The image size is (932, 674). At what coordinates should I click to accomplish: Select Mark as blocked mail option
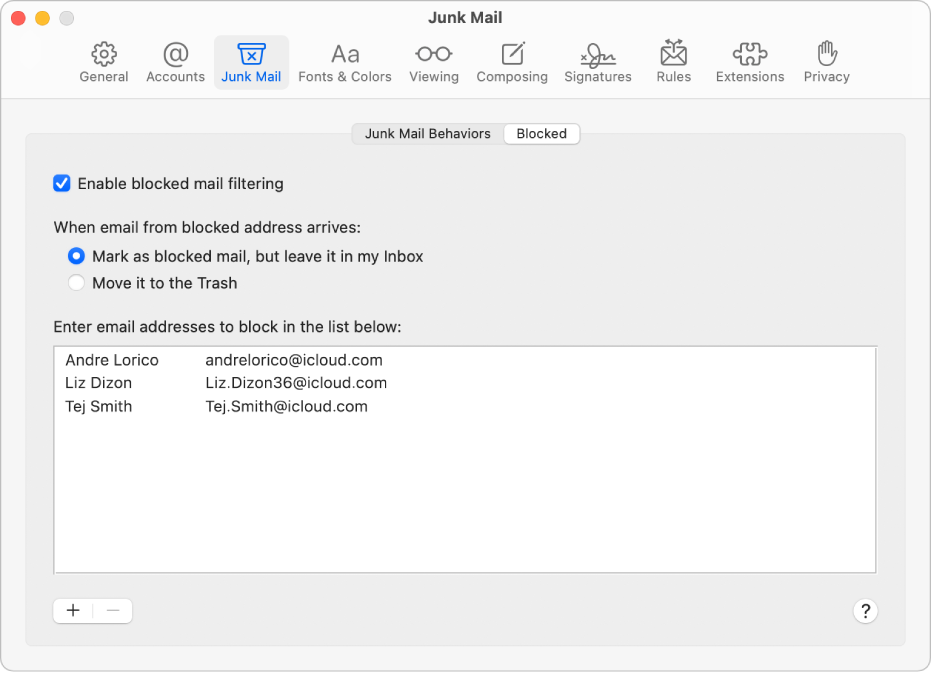76,256
